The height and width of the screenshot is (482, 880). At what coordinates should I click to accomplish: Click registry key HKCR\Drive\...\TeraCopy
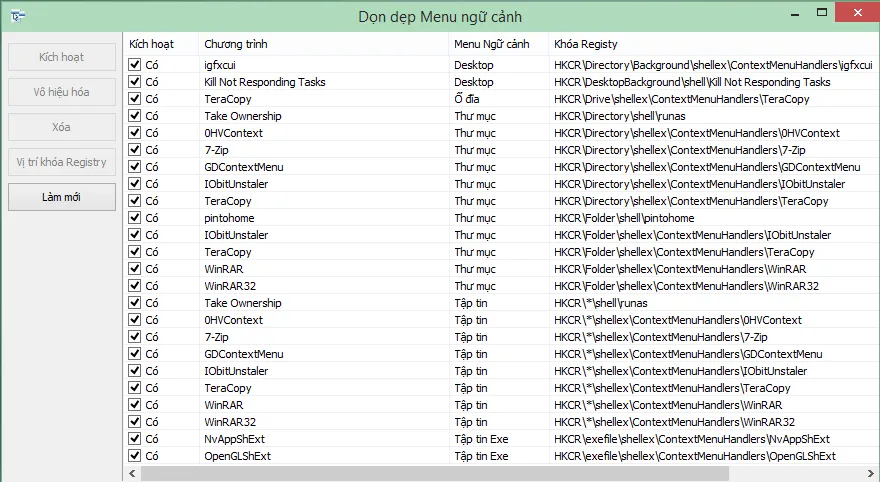click(x=682, y=99)
